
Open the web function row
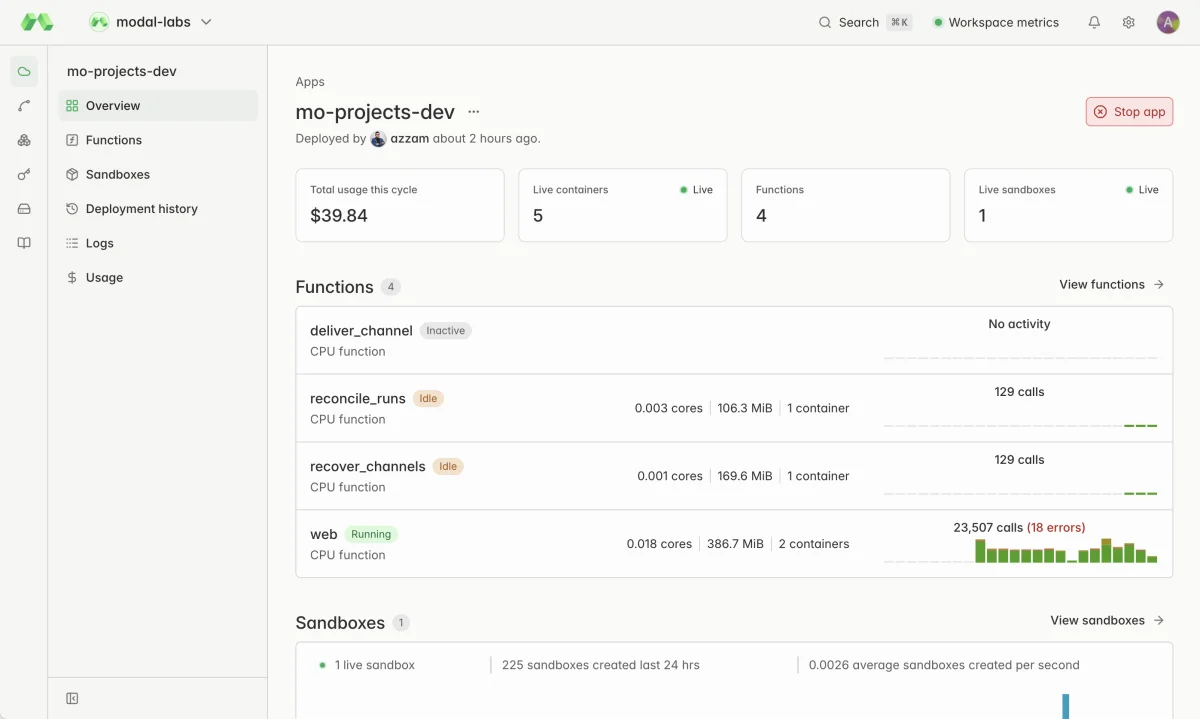pyautogui.click(x=734, y=544)
